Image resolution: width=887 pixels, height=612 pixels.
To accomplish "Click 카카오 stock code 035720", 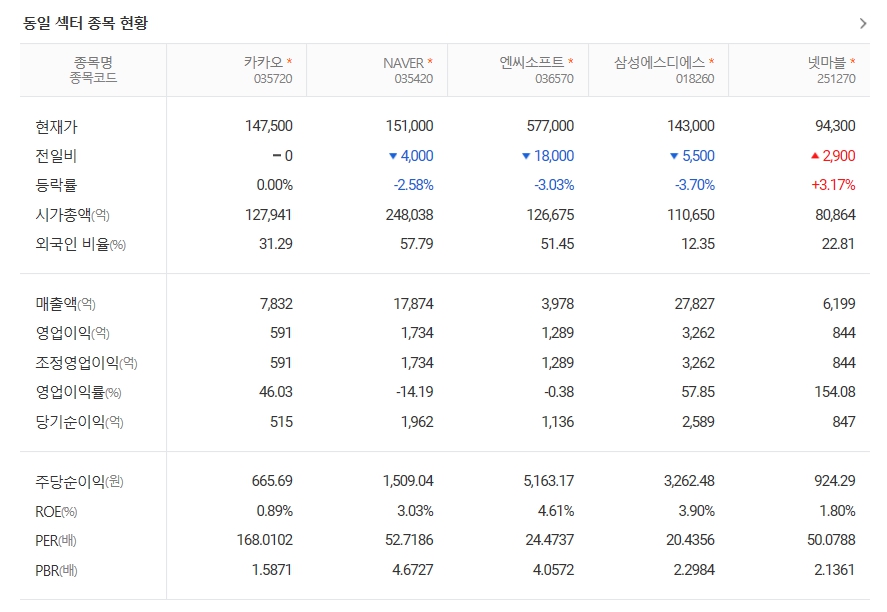I will (x=273, y=79).
